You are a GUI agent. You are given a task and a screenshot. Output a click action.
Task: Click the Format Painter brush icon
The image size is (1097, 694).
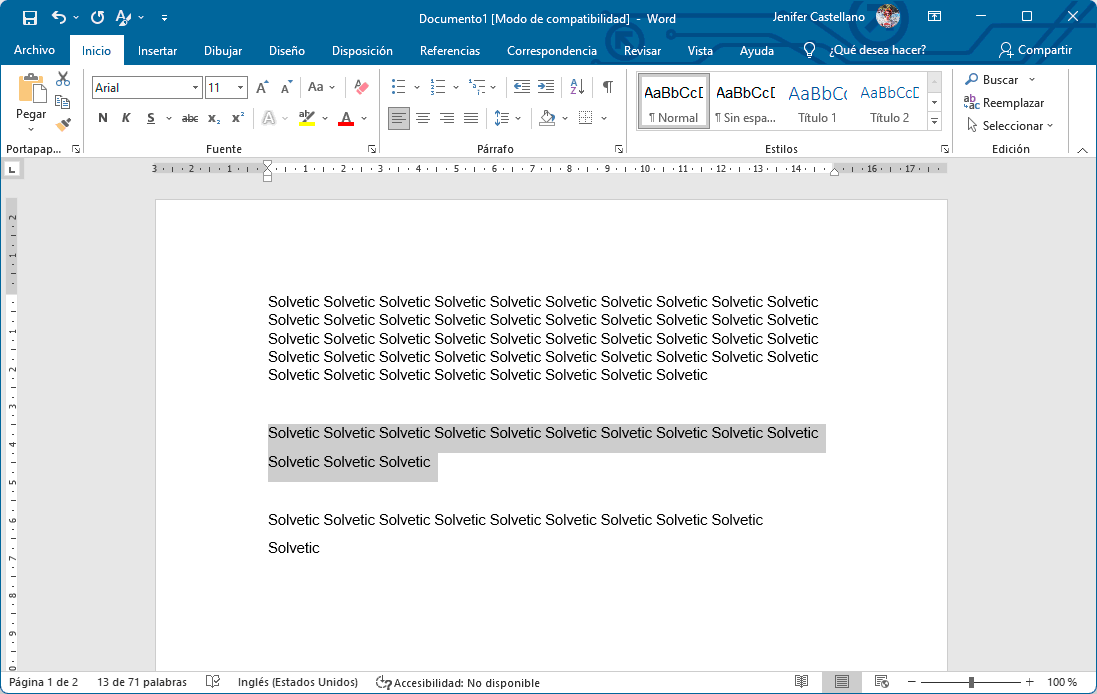63,125
